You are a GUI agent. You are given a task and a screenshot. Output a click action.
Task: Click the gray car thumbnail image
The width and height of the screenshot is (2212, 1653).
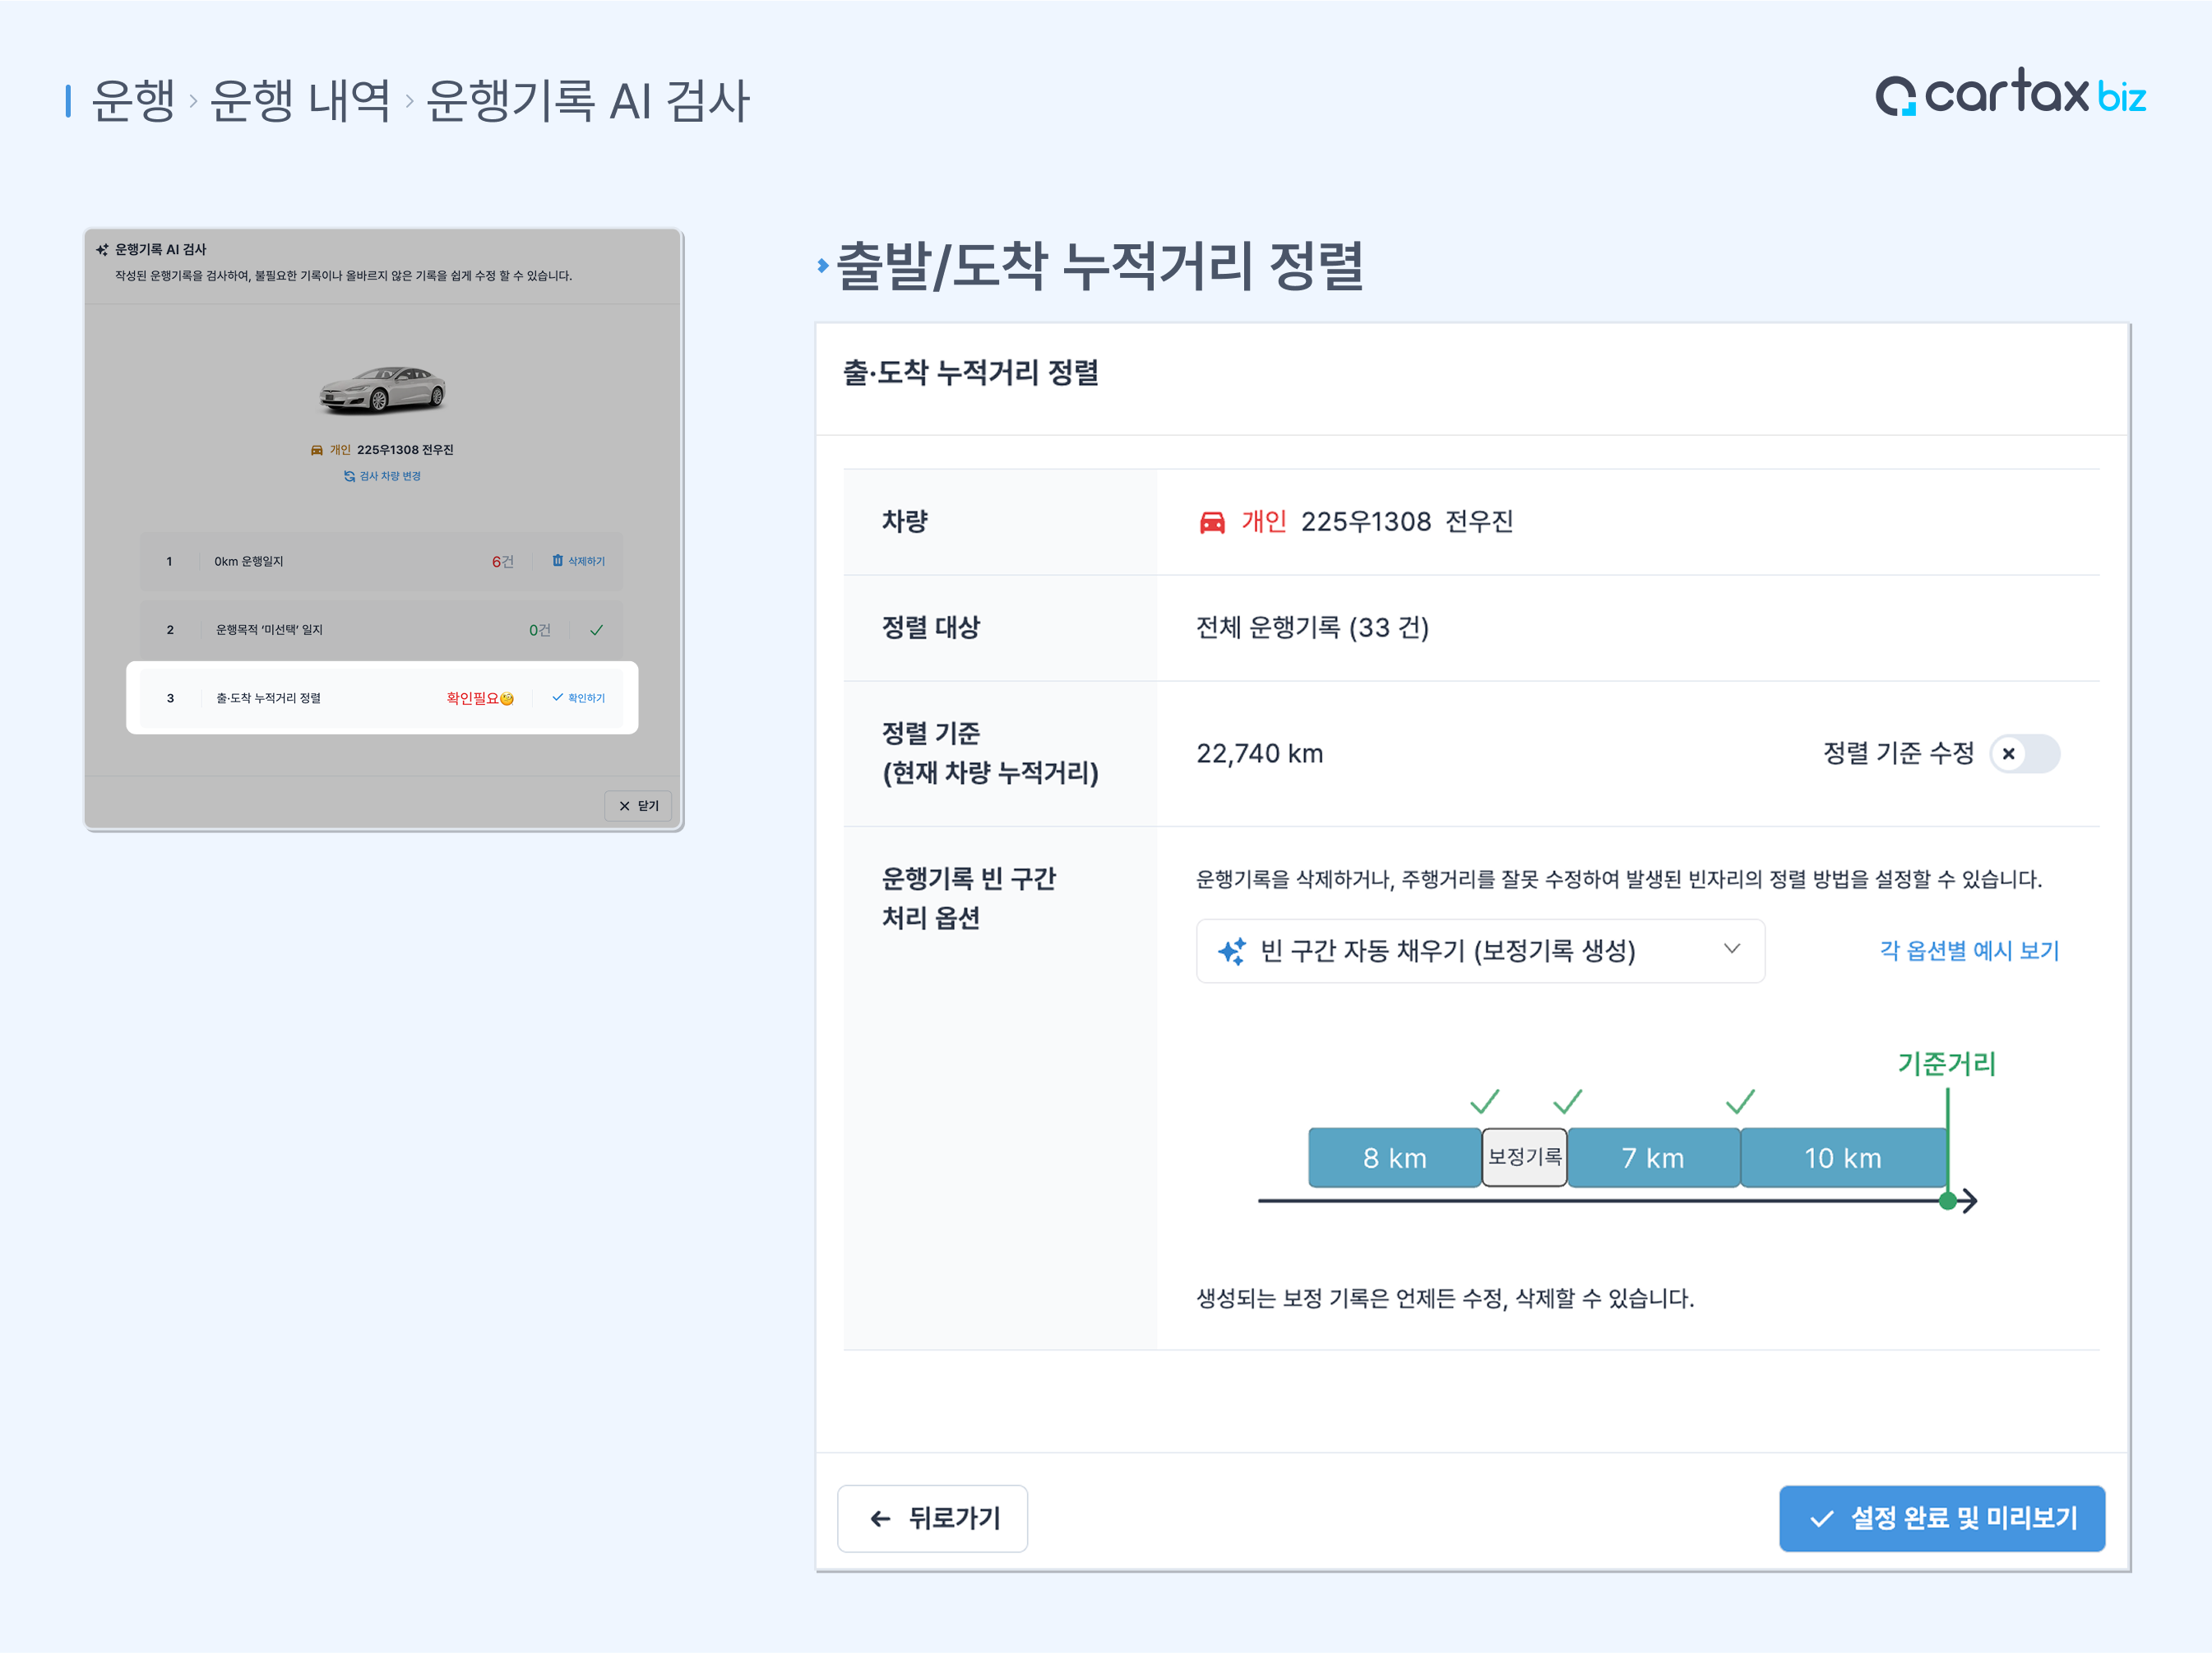[382, 390]
